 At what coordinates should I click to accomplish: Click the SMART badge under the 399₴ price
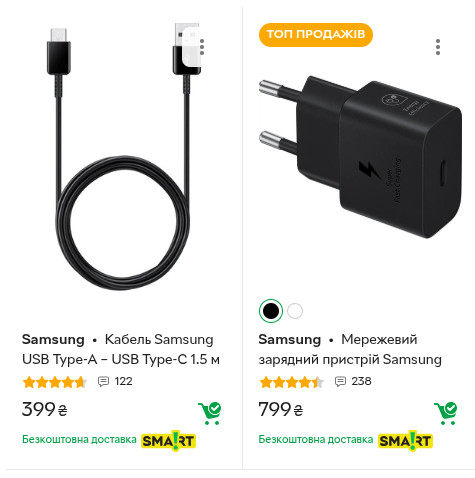pos(169,441)
